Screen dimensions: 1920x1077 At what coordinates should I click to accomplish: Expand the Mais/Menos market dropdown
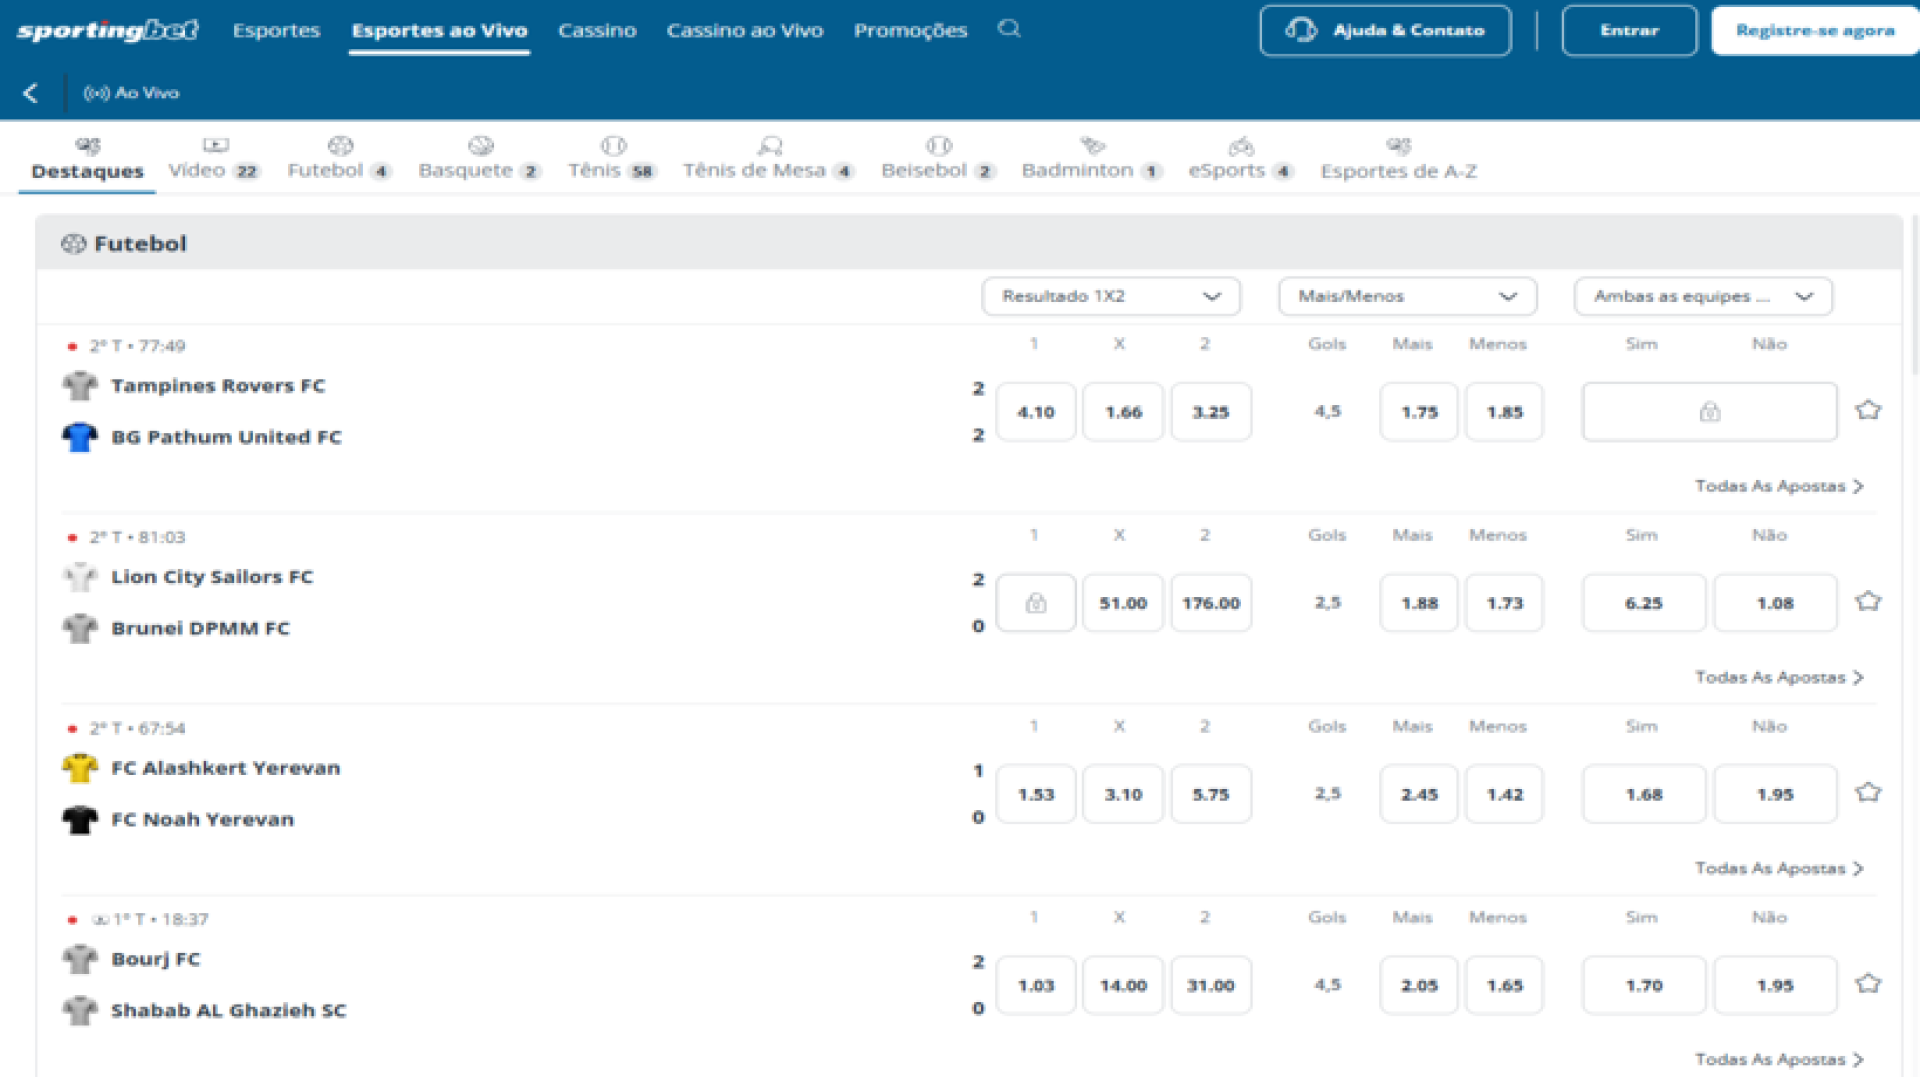(1406, 296)
